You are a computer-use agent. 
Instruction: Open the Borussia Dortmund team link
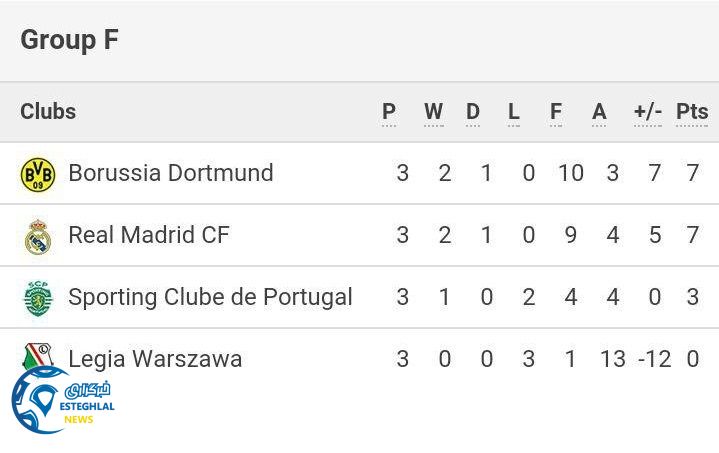170,173
